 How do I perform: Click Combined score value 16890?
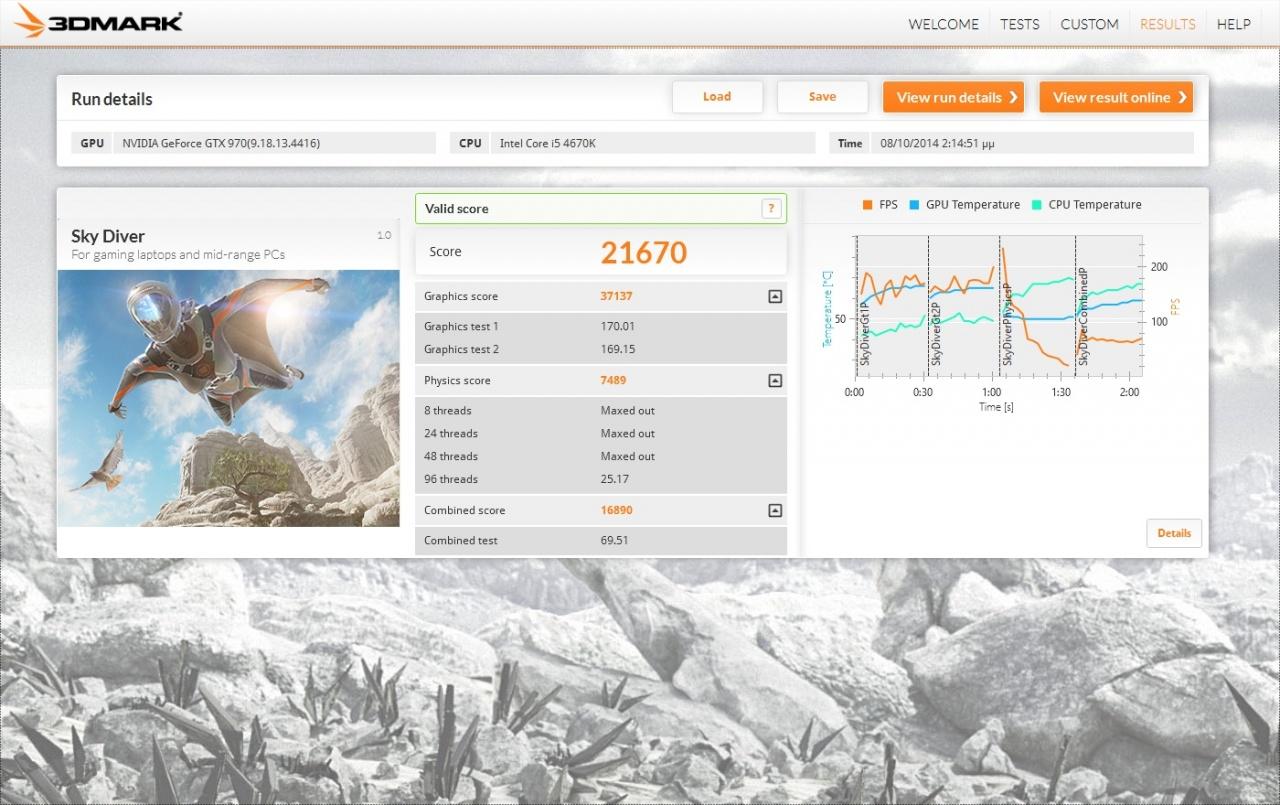pyautogui.click(x=616, y=511)
